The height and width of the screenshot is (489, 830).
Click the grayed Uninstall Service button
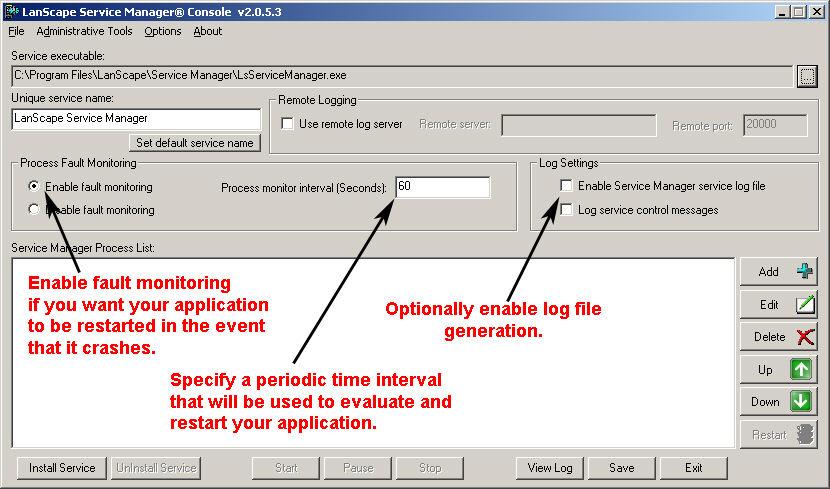[156, 468]
